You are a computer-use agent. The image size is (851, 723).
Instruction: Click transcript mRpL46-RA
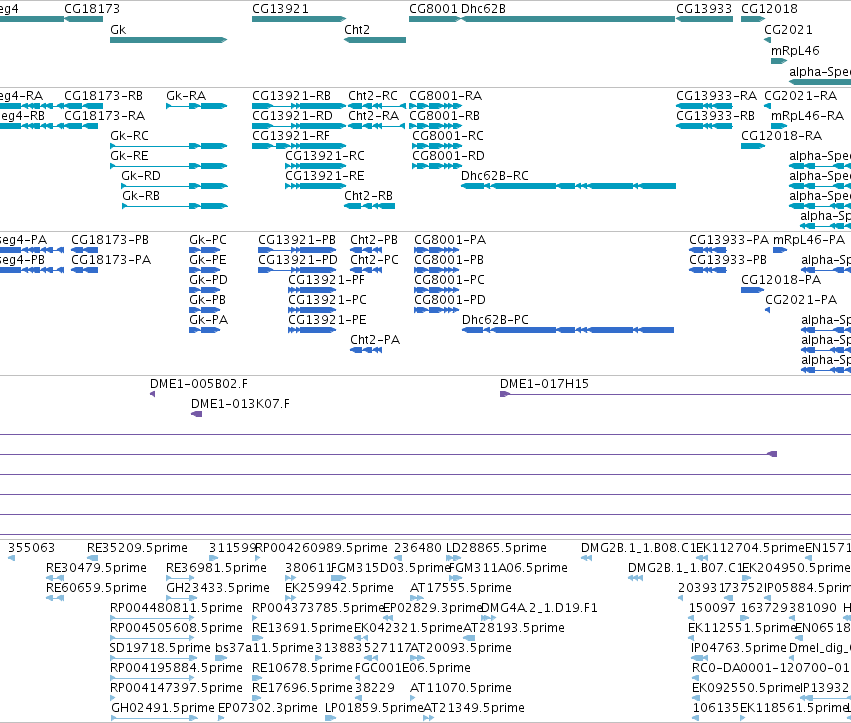coord(808,116)
